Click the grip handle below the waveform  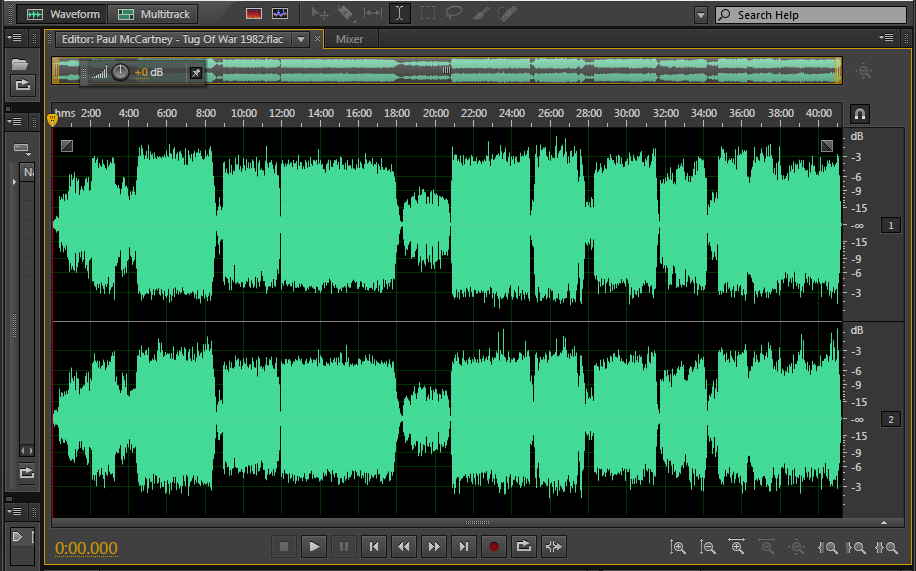[477, 522]
